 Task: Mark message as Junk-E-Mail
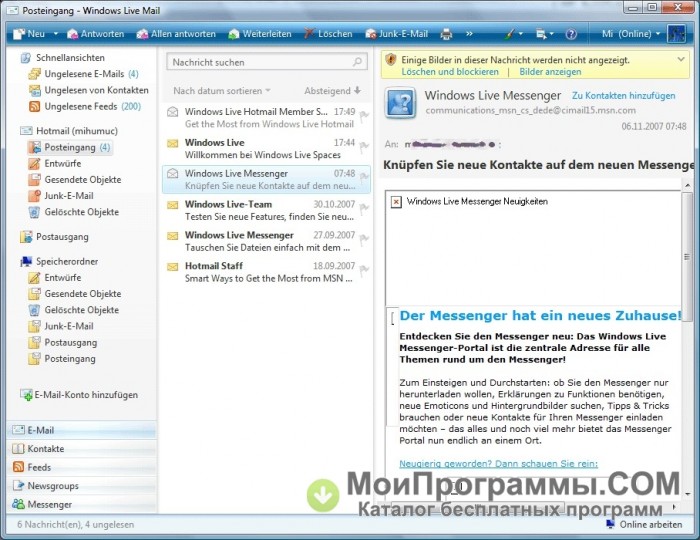pos(396,34)
